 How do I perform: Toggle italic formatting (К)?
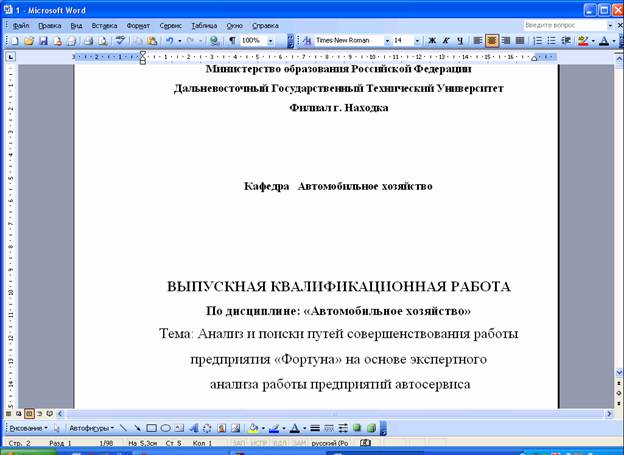coord(446,41)
